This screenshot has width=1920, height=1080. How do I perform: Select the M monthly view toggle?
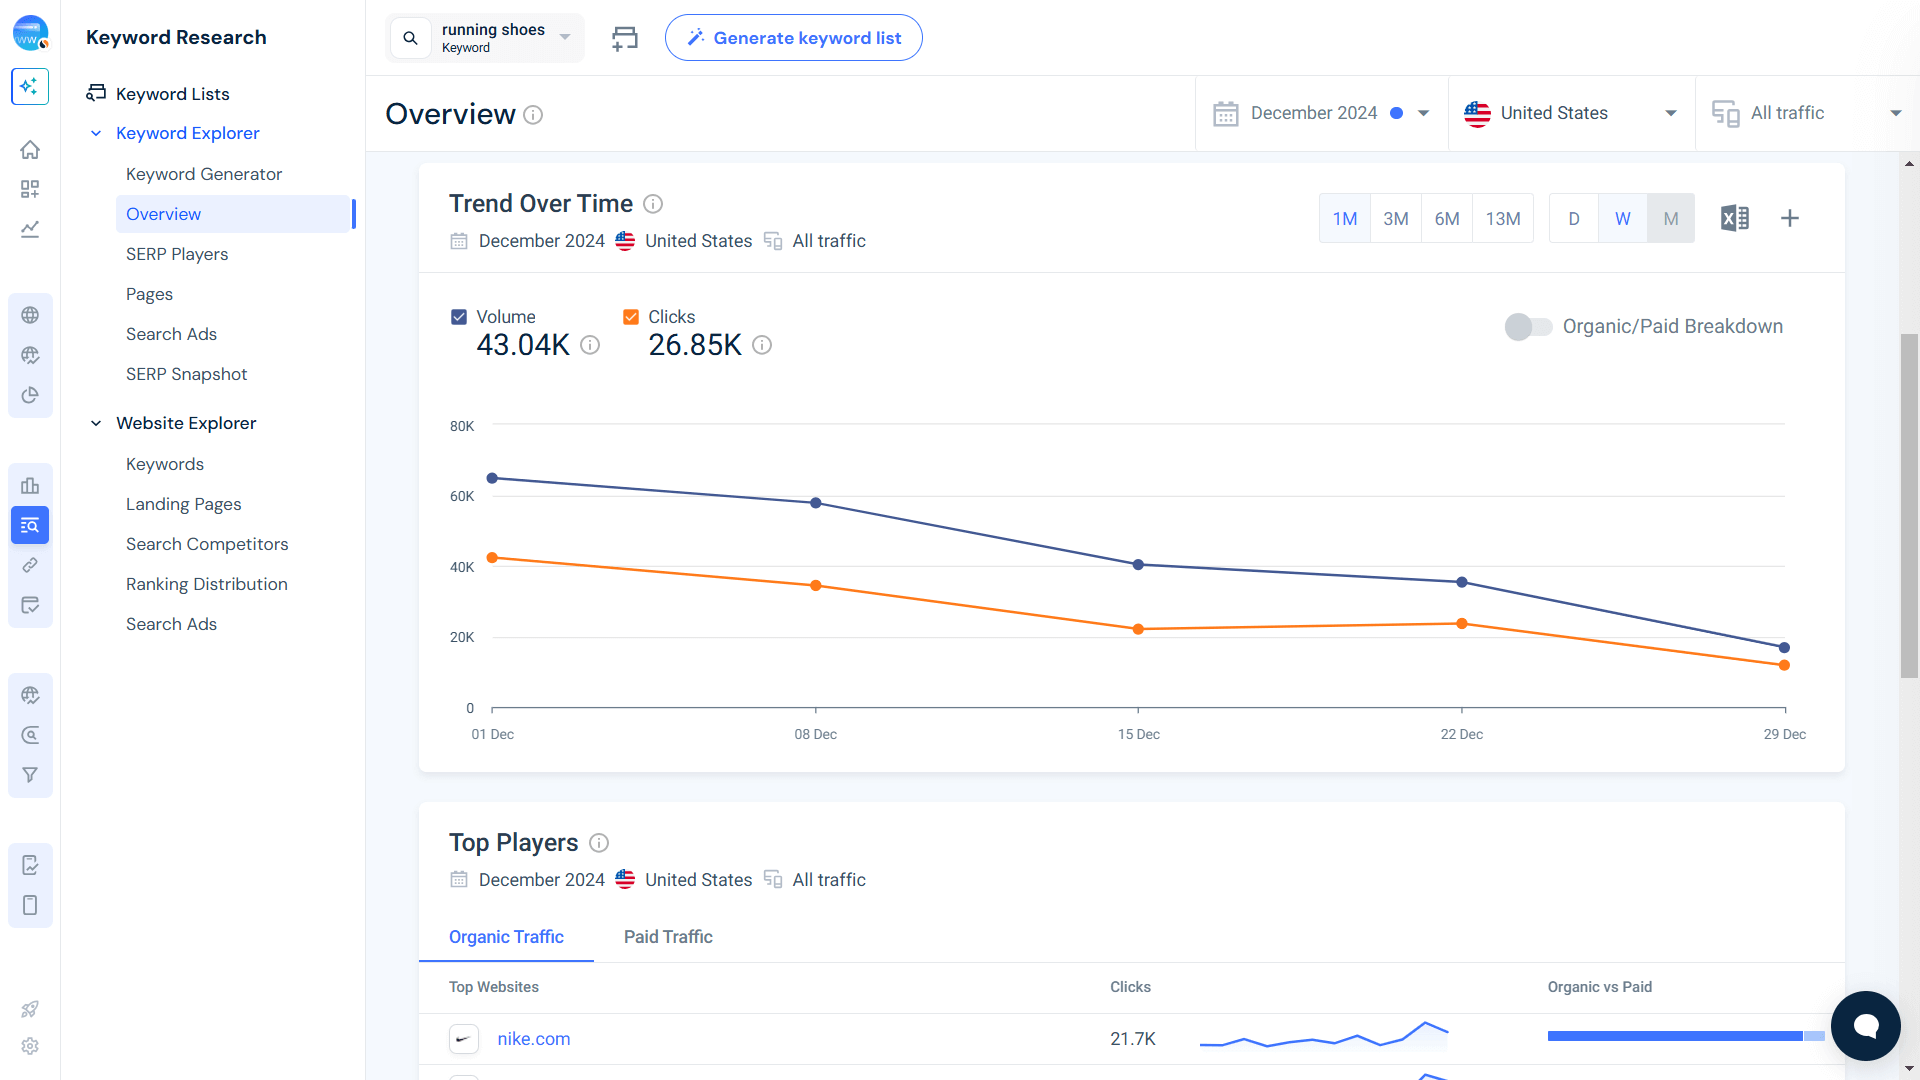point(1669,218)
